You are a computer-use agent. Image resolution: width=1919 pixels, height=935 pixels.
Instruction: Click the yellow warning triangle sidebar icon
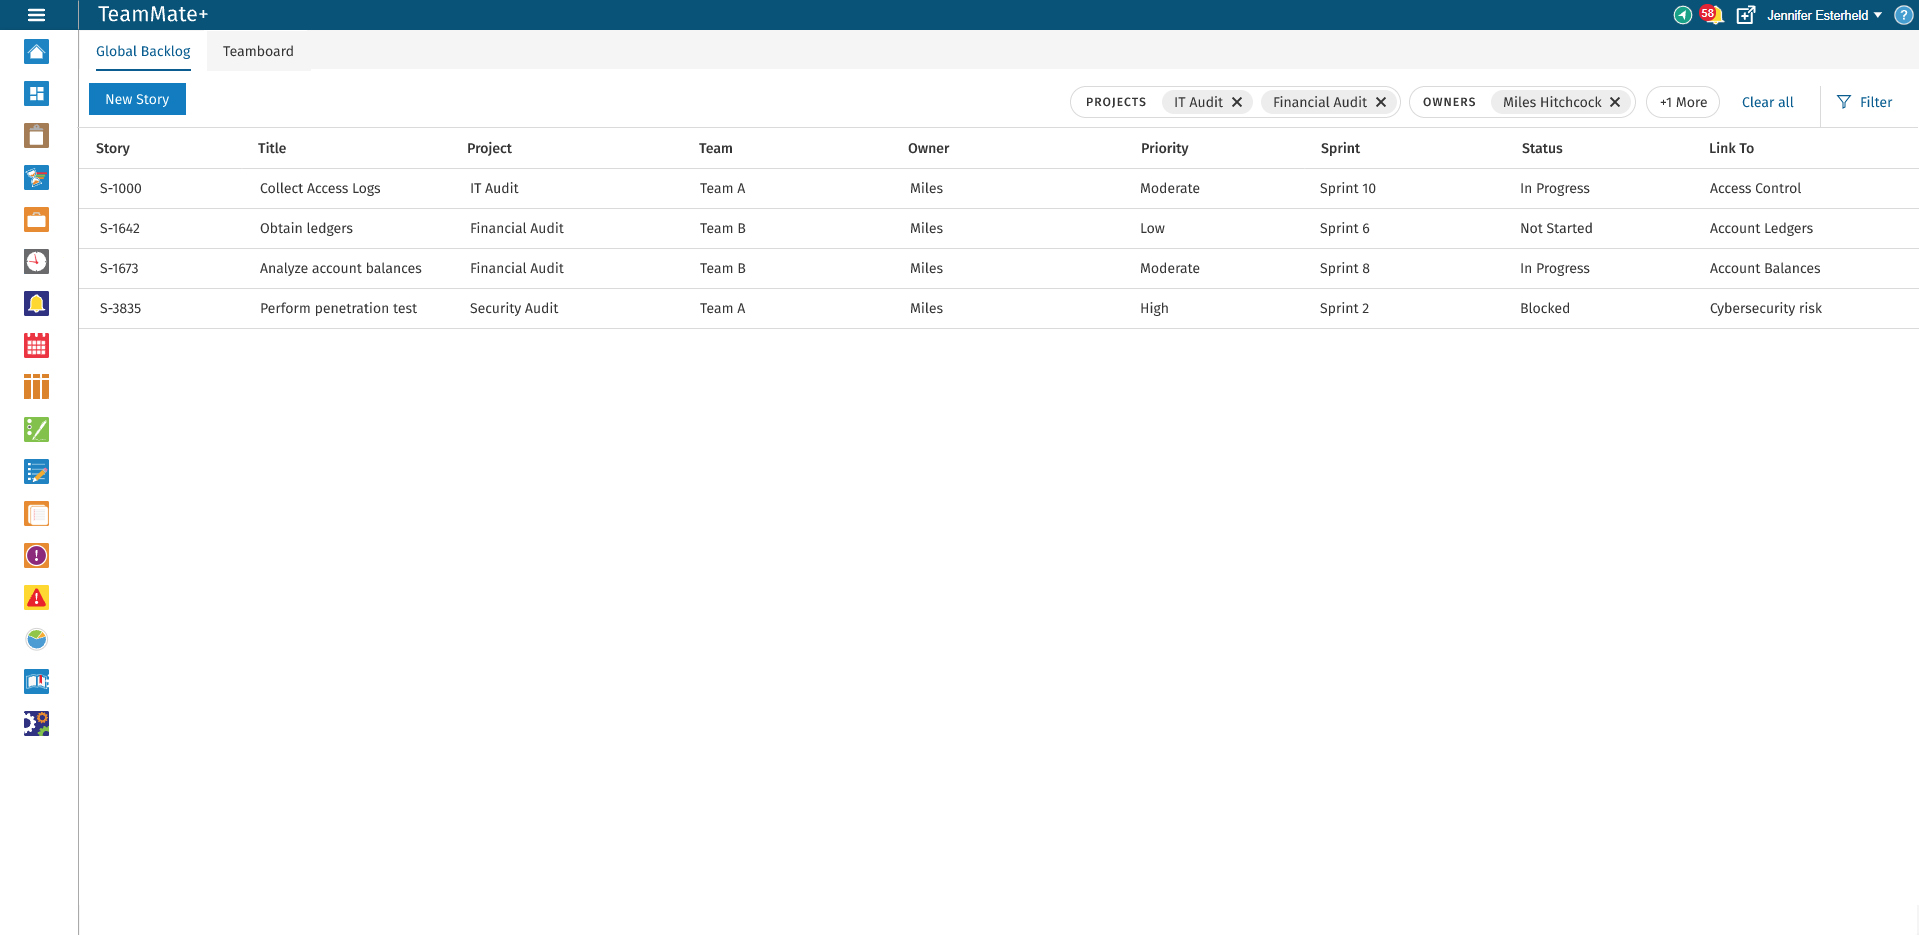[x=37, y=598]
